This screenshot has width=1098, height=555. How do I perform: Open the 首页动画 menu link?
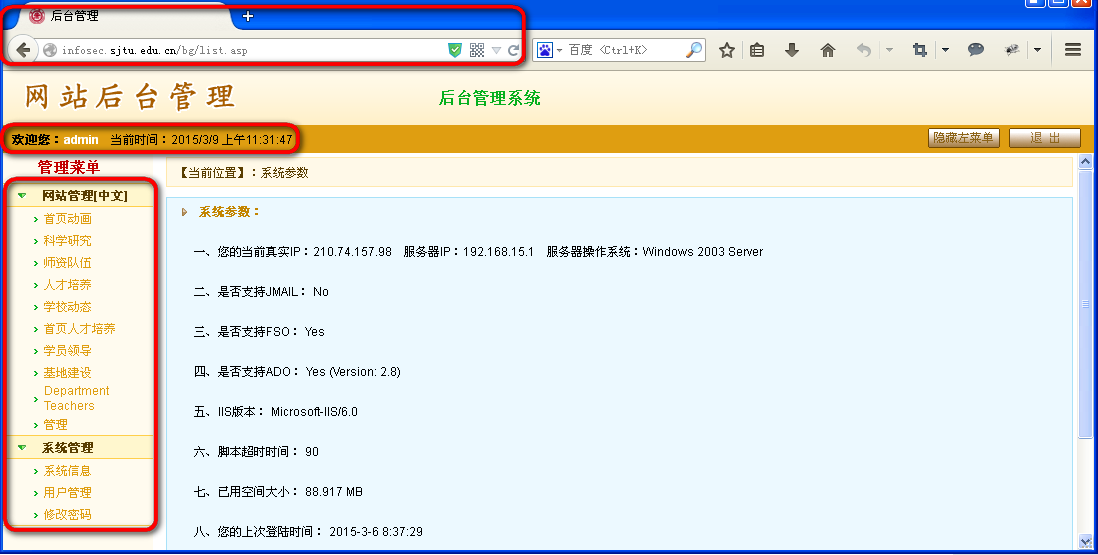(67, 218)
